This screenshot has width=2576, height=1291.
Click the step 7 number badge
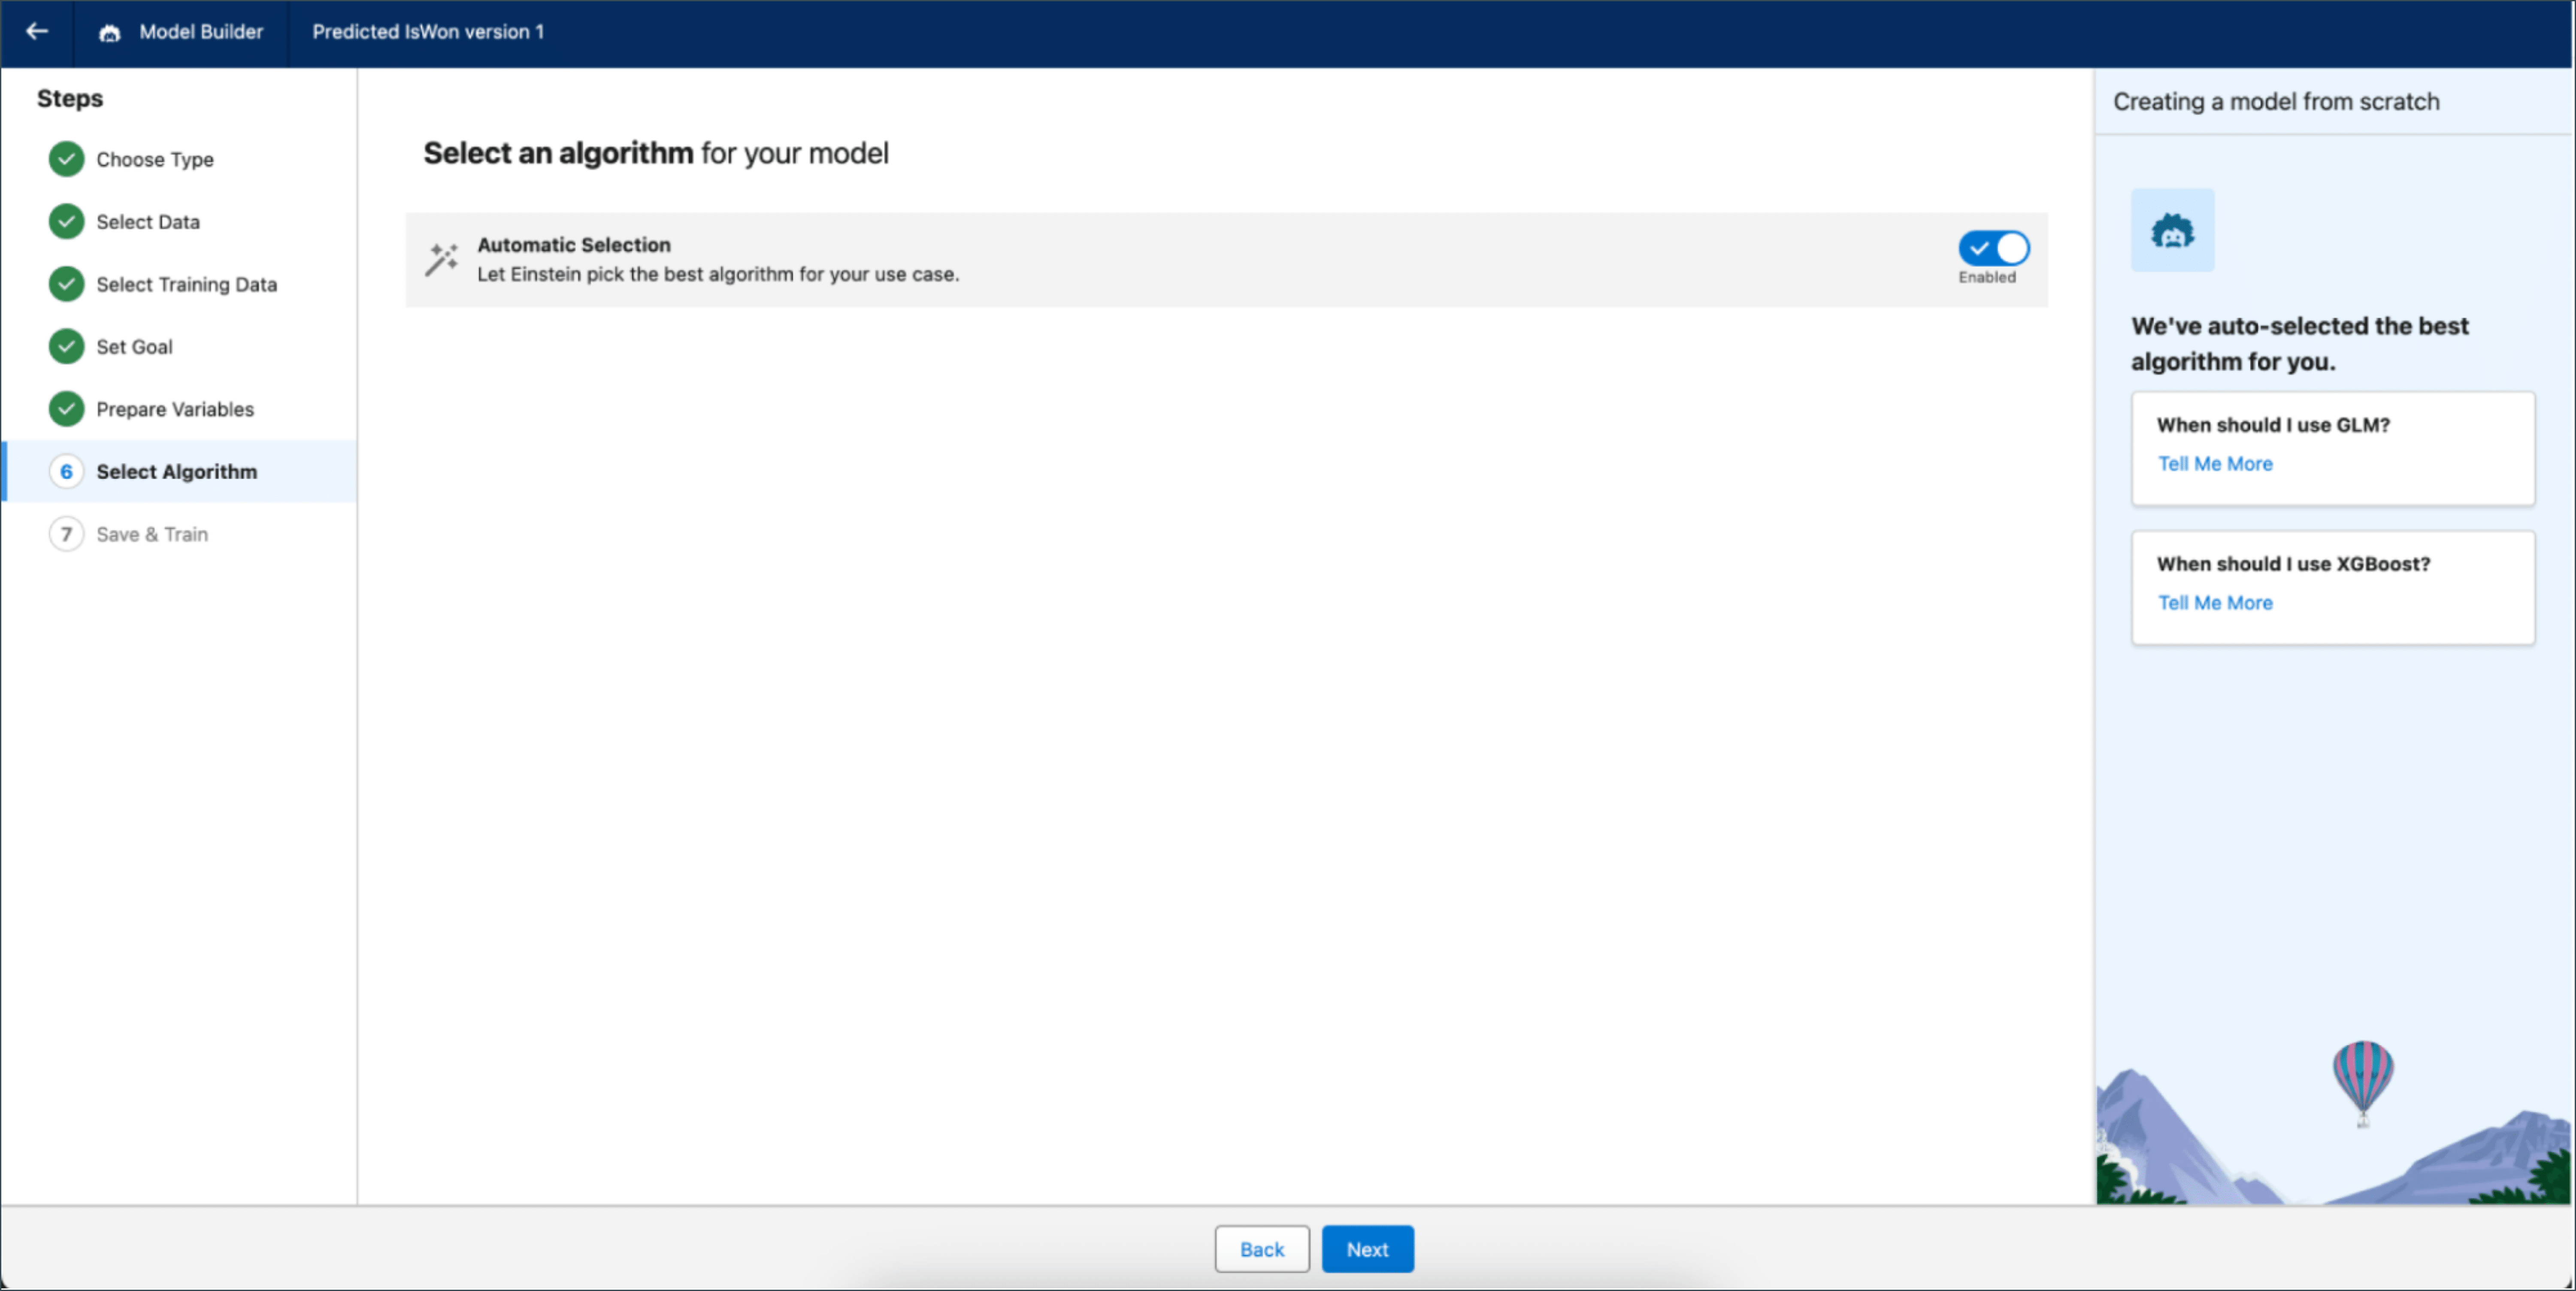[67, 534]
